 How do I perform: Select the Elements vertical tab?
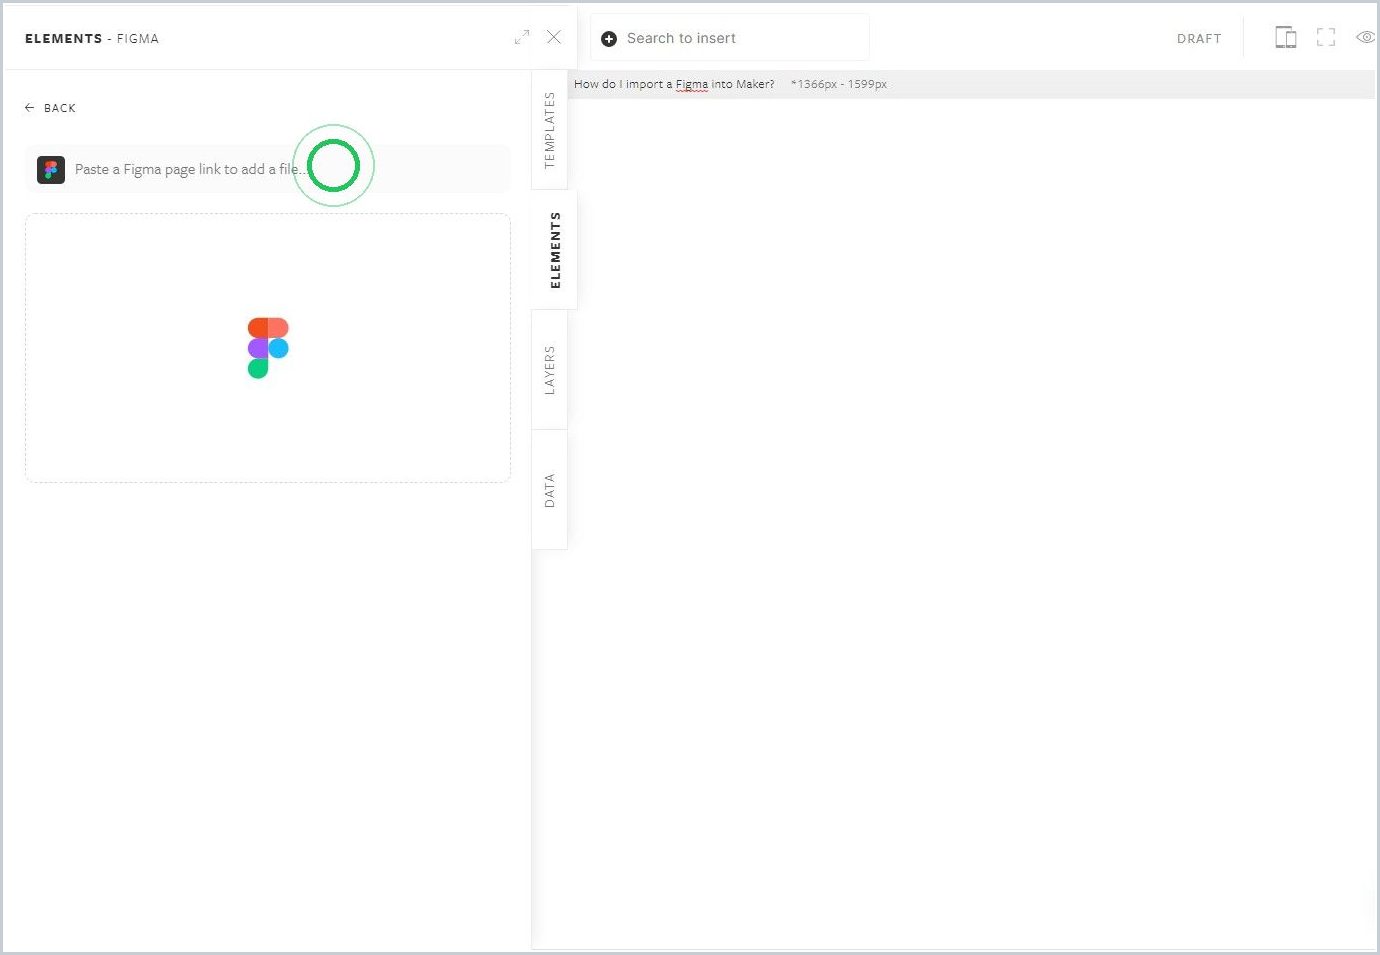[x=555, y=250]
